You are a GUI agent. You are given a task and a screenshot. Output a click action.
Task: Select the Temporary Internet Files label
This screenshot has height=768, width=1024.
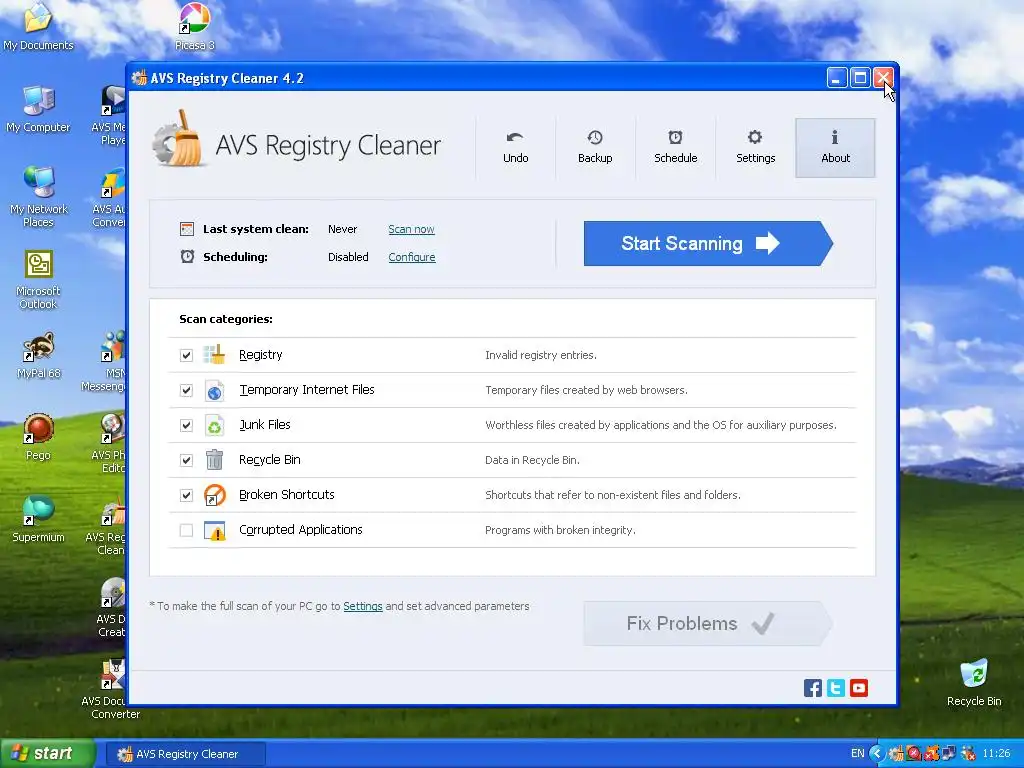pos(307,390)
